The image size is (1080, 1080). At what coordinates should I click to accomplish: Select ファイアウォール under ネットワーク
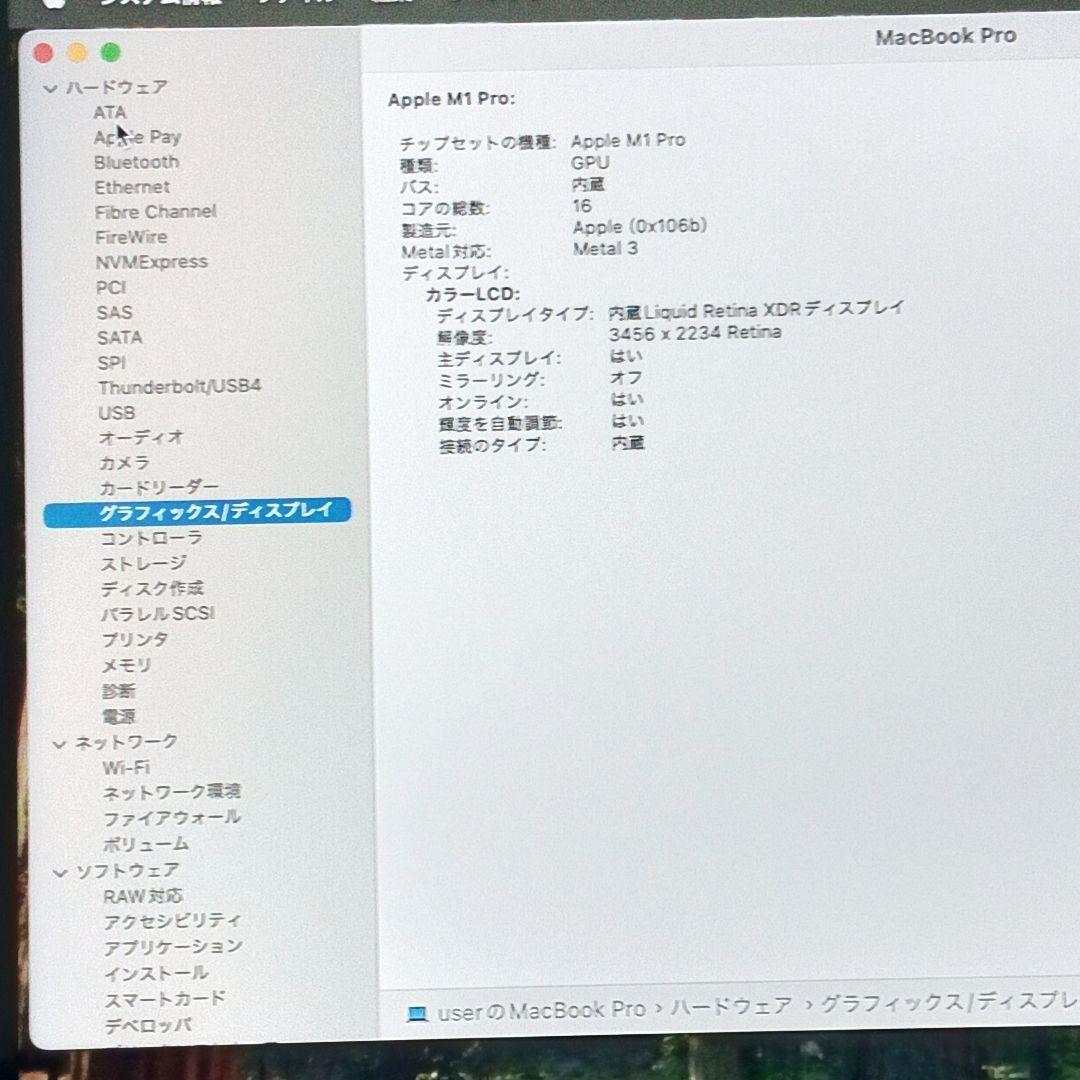click(x=170, y=817)
